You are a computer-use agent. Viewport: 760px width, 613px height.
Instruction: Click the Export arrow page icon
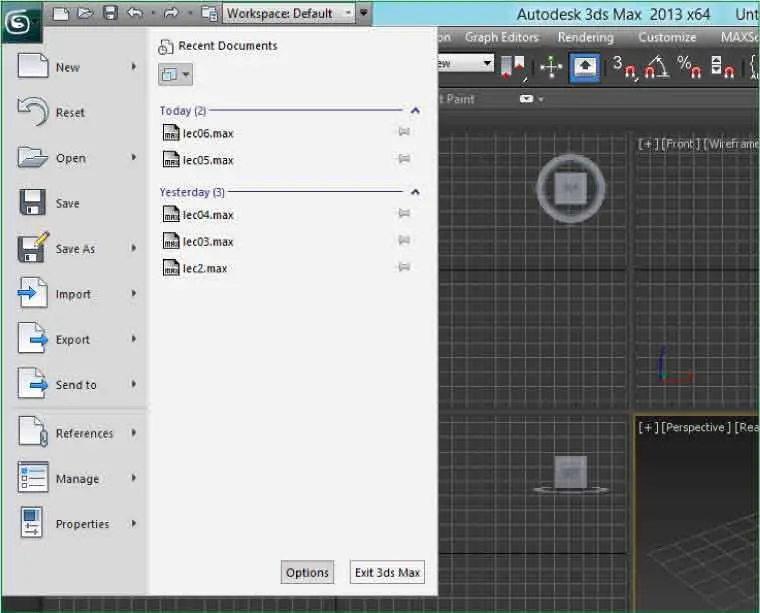point(33,338)
